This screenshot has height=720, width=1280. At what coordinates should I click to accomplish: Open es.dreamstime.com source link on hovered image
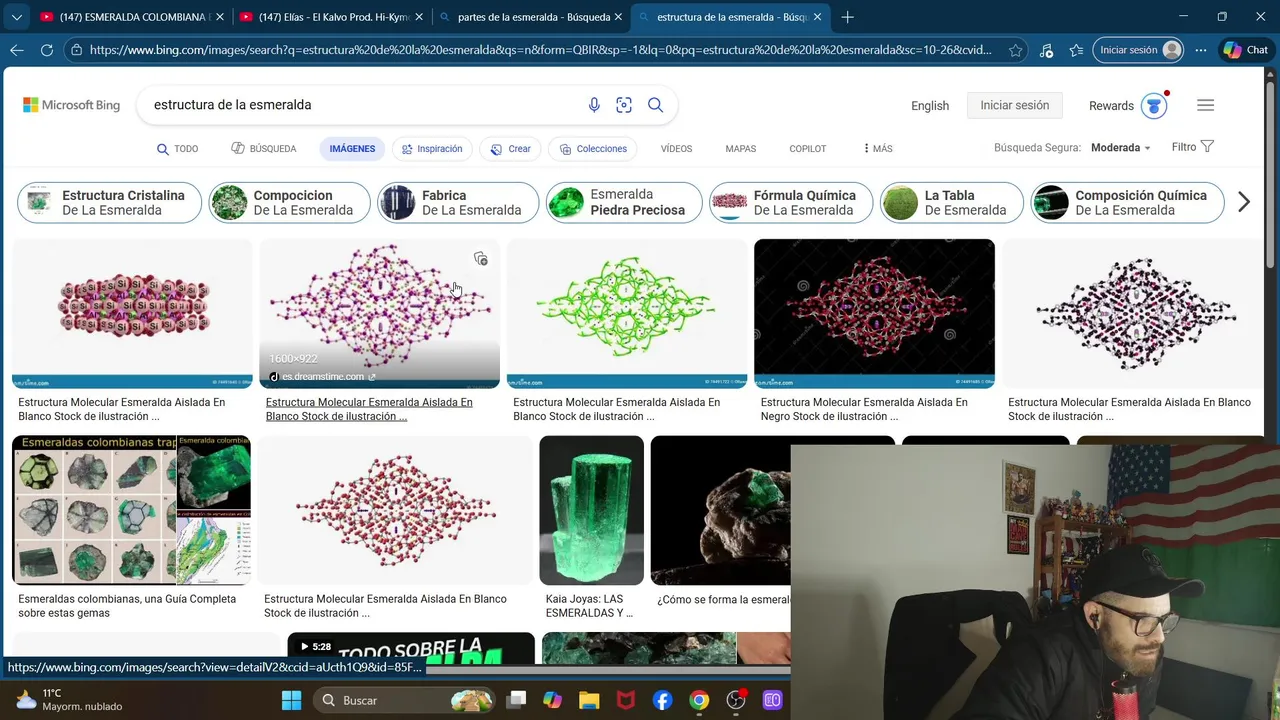[323, 376]
